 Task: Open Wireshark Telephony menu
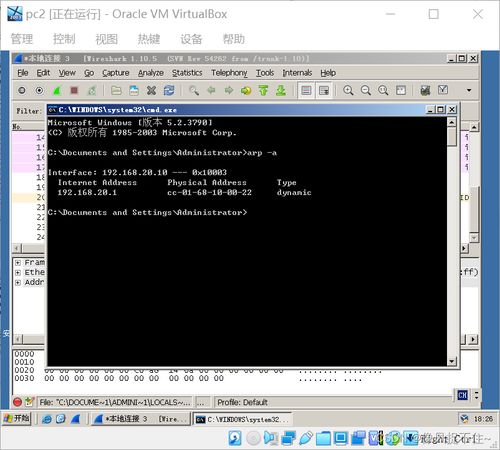(x=229, y=73)
